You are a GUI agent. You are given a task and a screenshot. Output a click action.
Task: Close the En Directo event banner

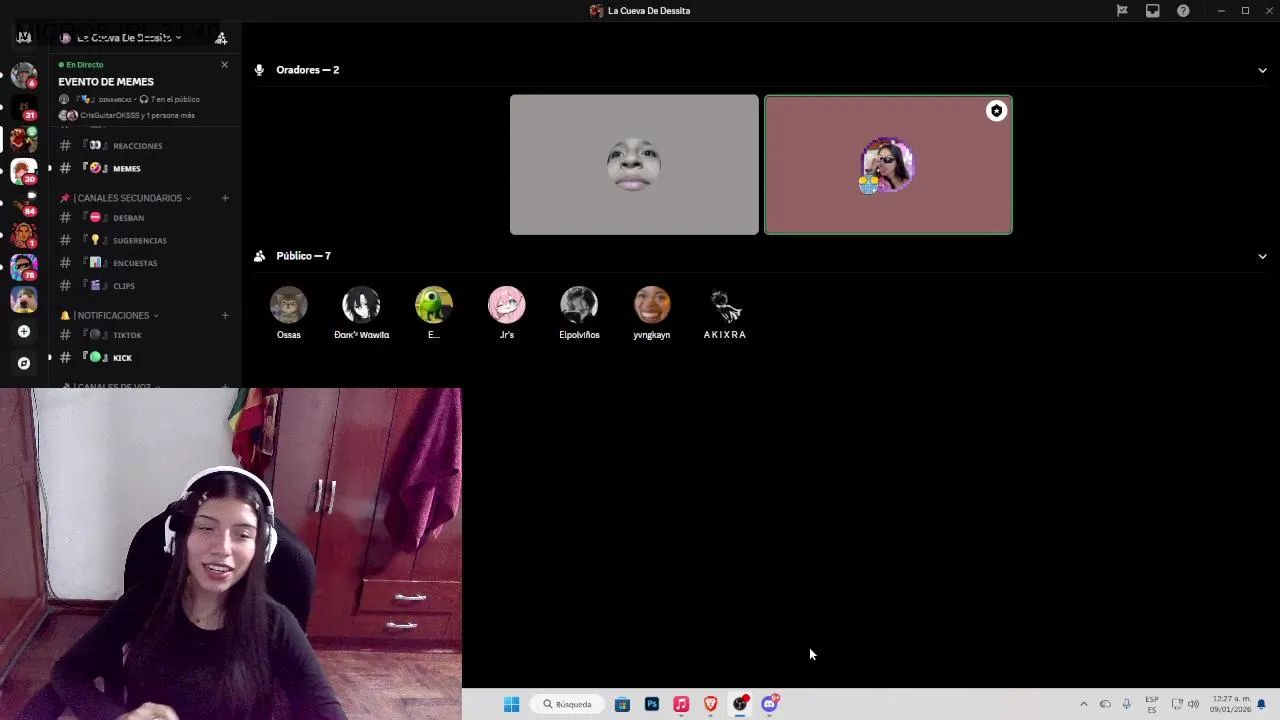[x=224, y=64]
